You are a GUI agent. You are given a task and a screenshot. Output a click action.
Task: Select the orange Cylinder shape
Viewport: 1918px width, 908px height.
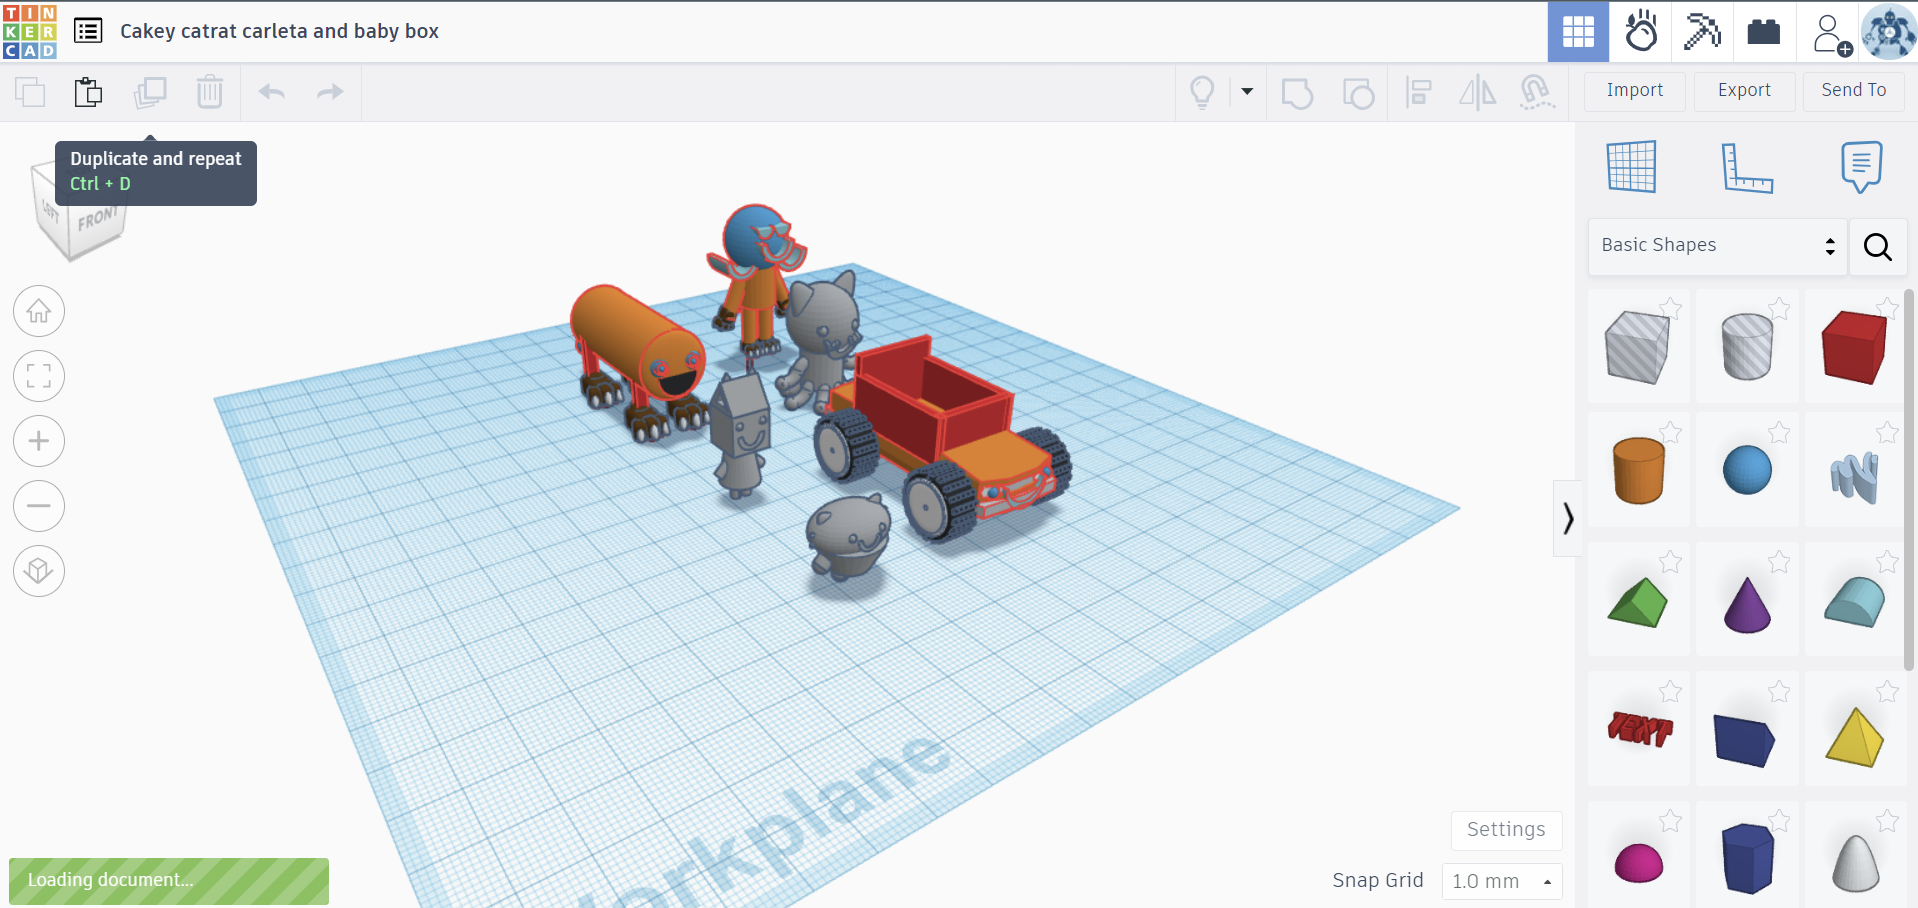click(x=1638, y=470)
